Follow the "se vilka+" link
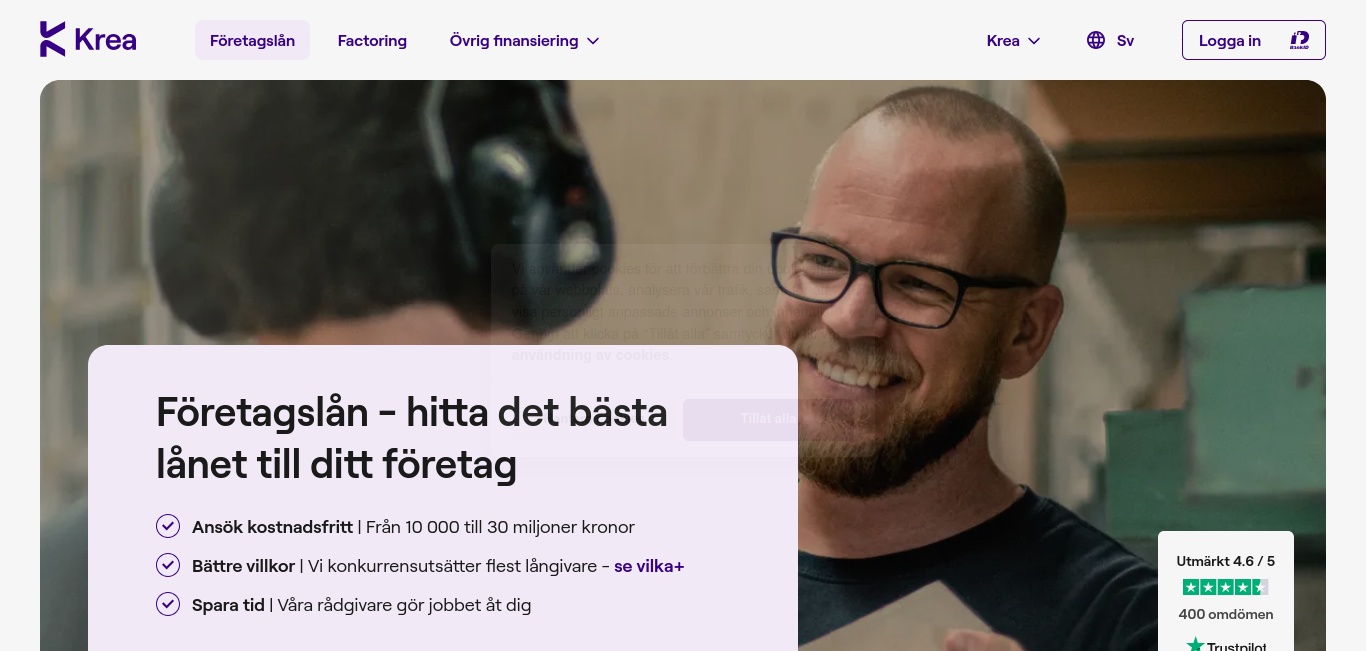The width and height of the screenshot is (1366, 651). [x=649, y=566]
